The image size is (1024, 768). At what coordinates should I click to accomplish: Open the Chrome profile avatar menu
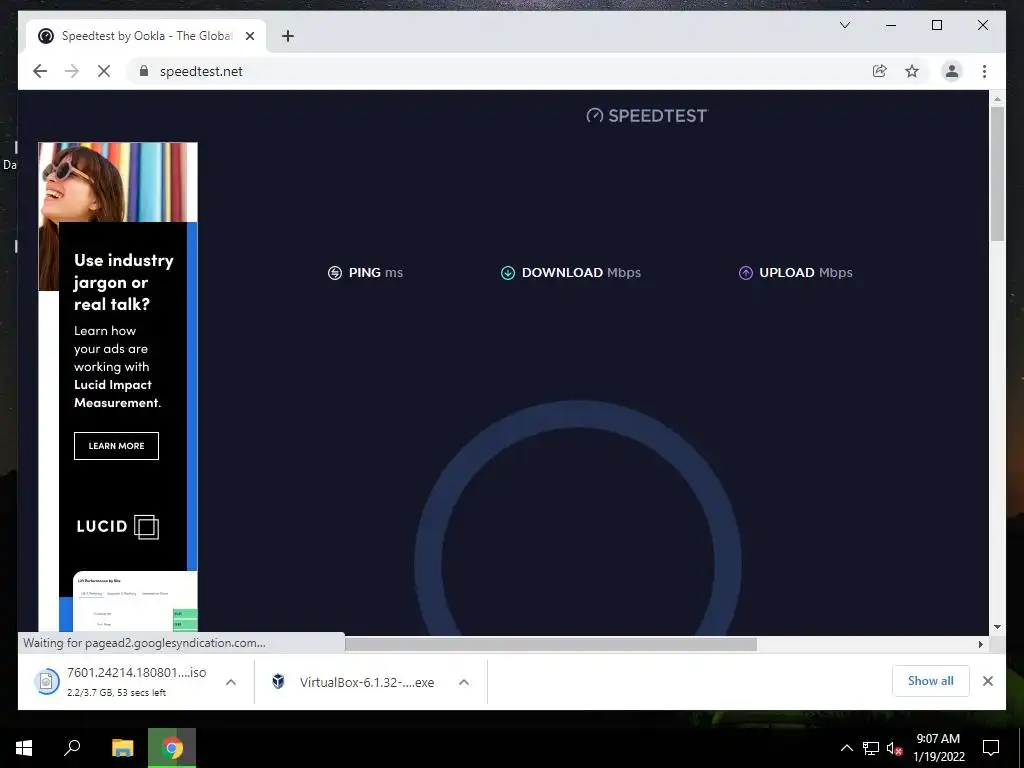point(952,71)
